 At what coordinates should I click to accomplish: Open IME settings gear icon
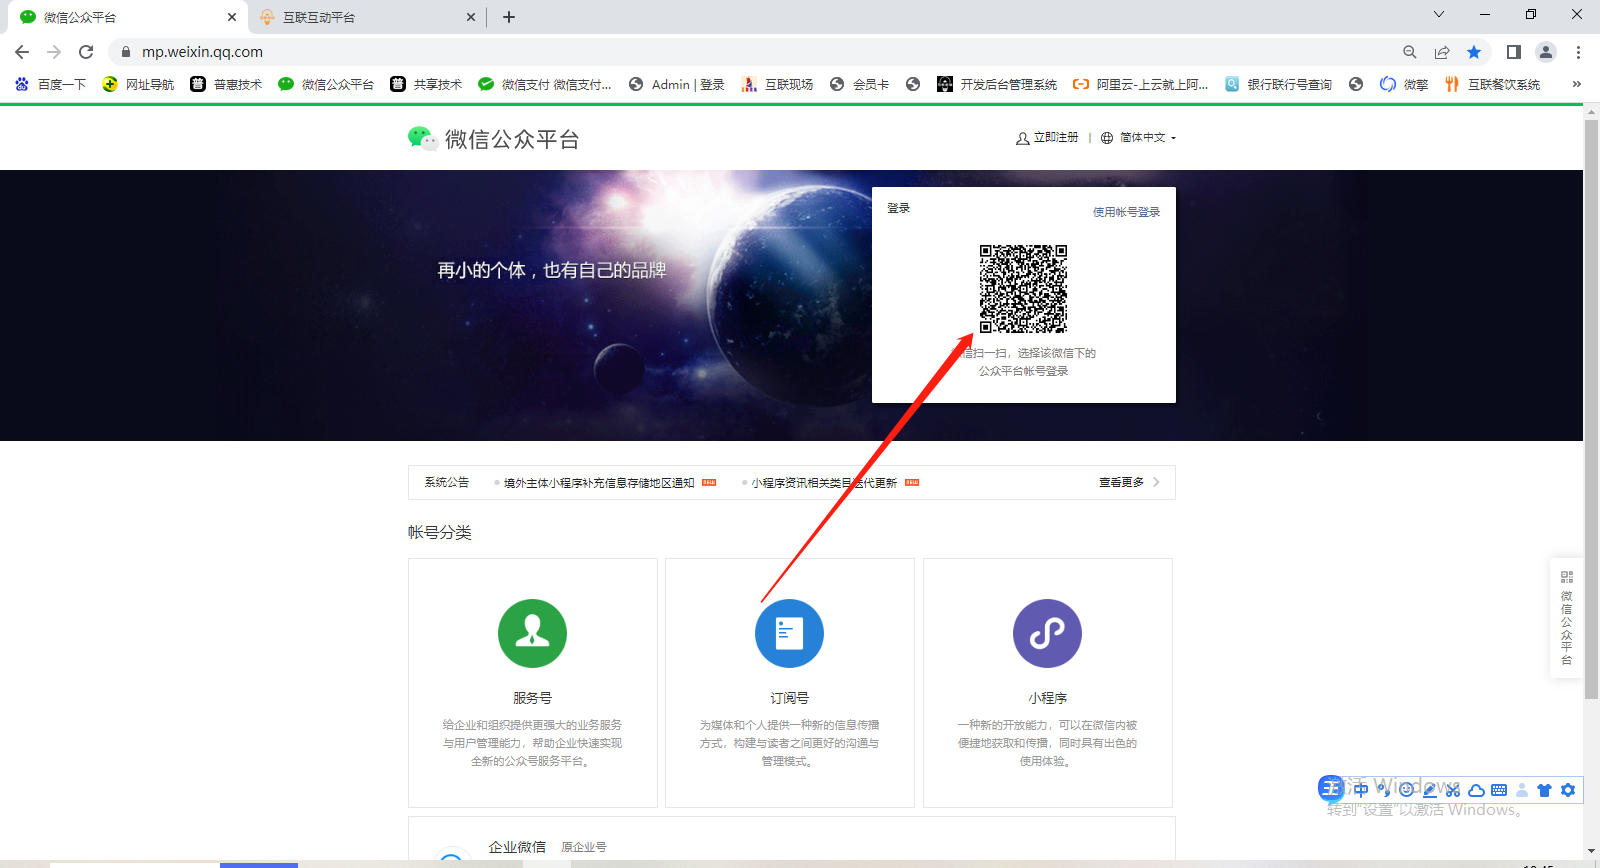coord(1568,790)
